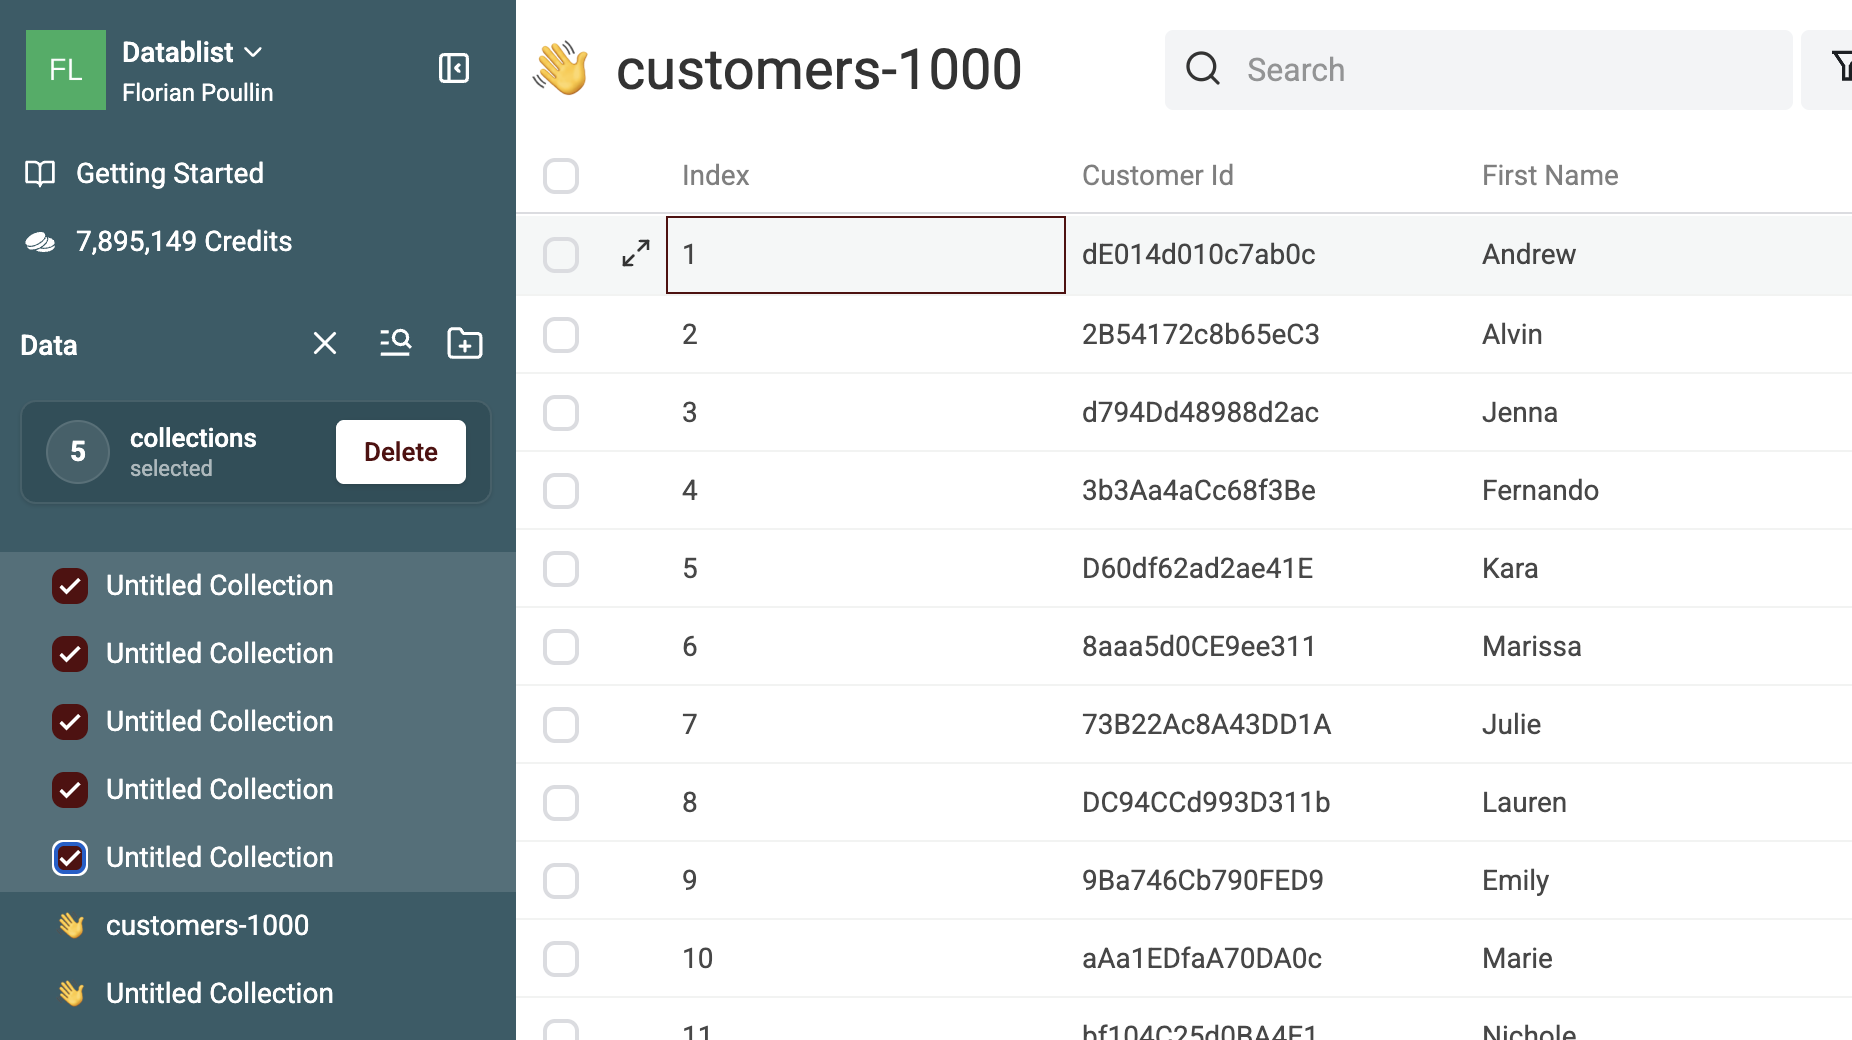The image size is (1852, 1040).
Task: Select the row 5 Kara checkbox
Action: 561,569
